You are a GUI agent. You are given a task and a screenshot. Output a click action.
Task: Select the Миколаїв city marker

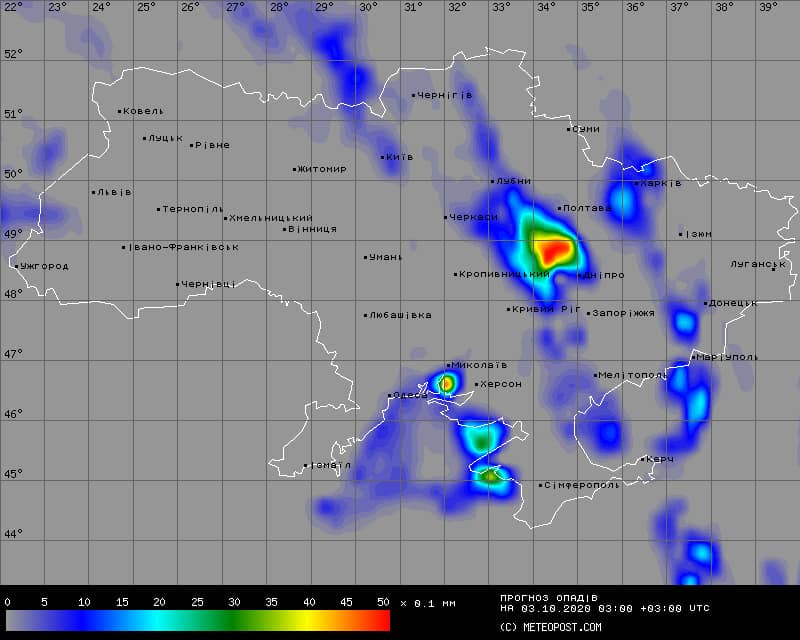tap(448, 366)
